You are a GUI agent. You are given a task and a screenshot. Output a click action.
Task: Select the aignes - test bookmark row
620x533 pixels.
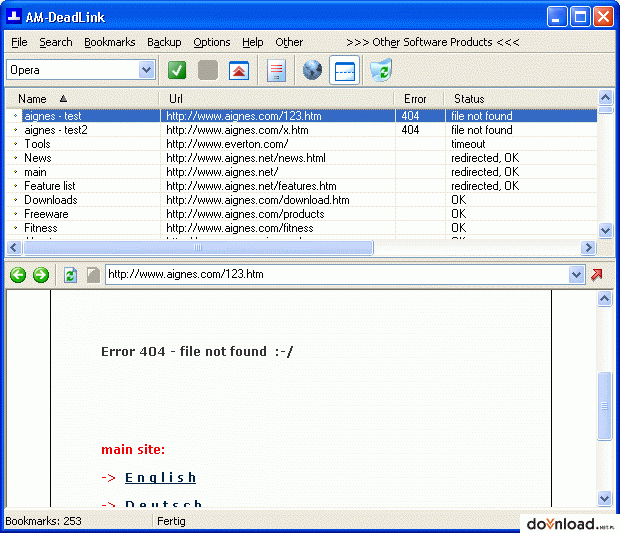click(301, 116)
